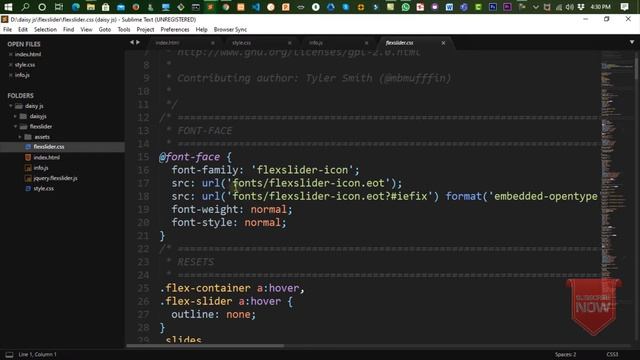This screenshot has width=640, height=360.
Task: Open the Windows Start menu
Action: (x=8, y=7)
